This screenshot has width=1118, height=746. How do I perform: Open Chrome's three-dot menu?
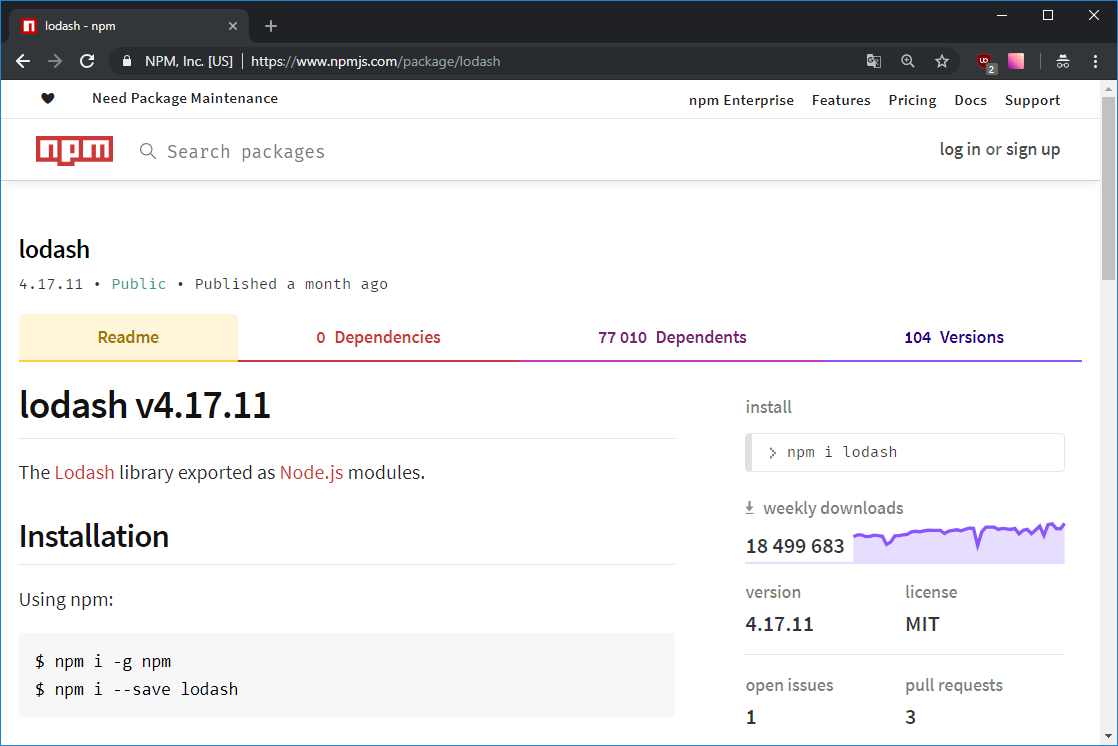(1095, 61)
